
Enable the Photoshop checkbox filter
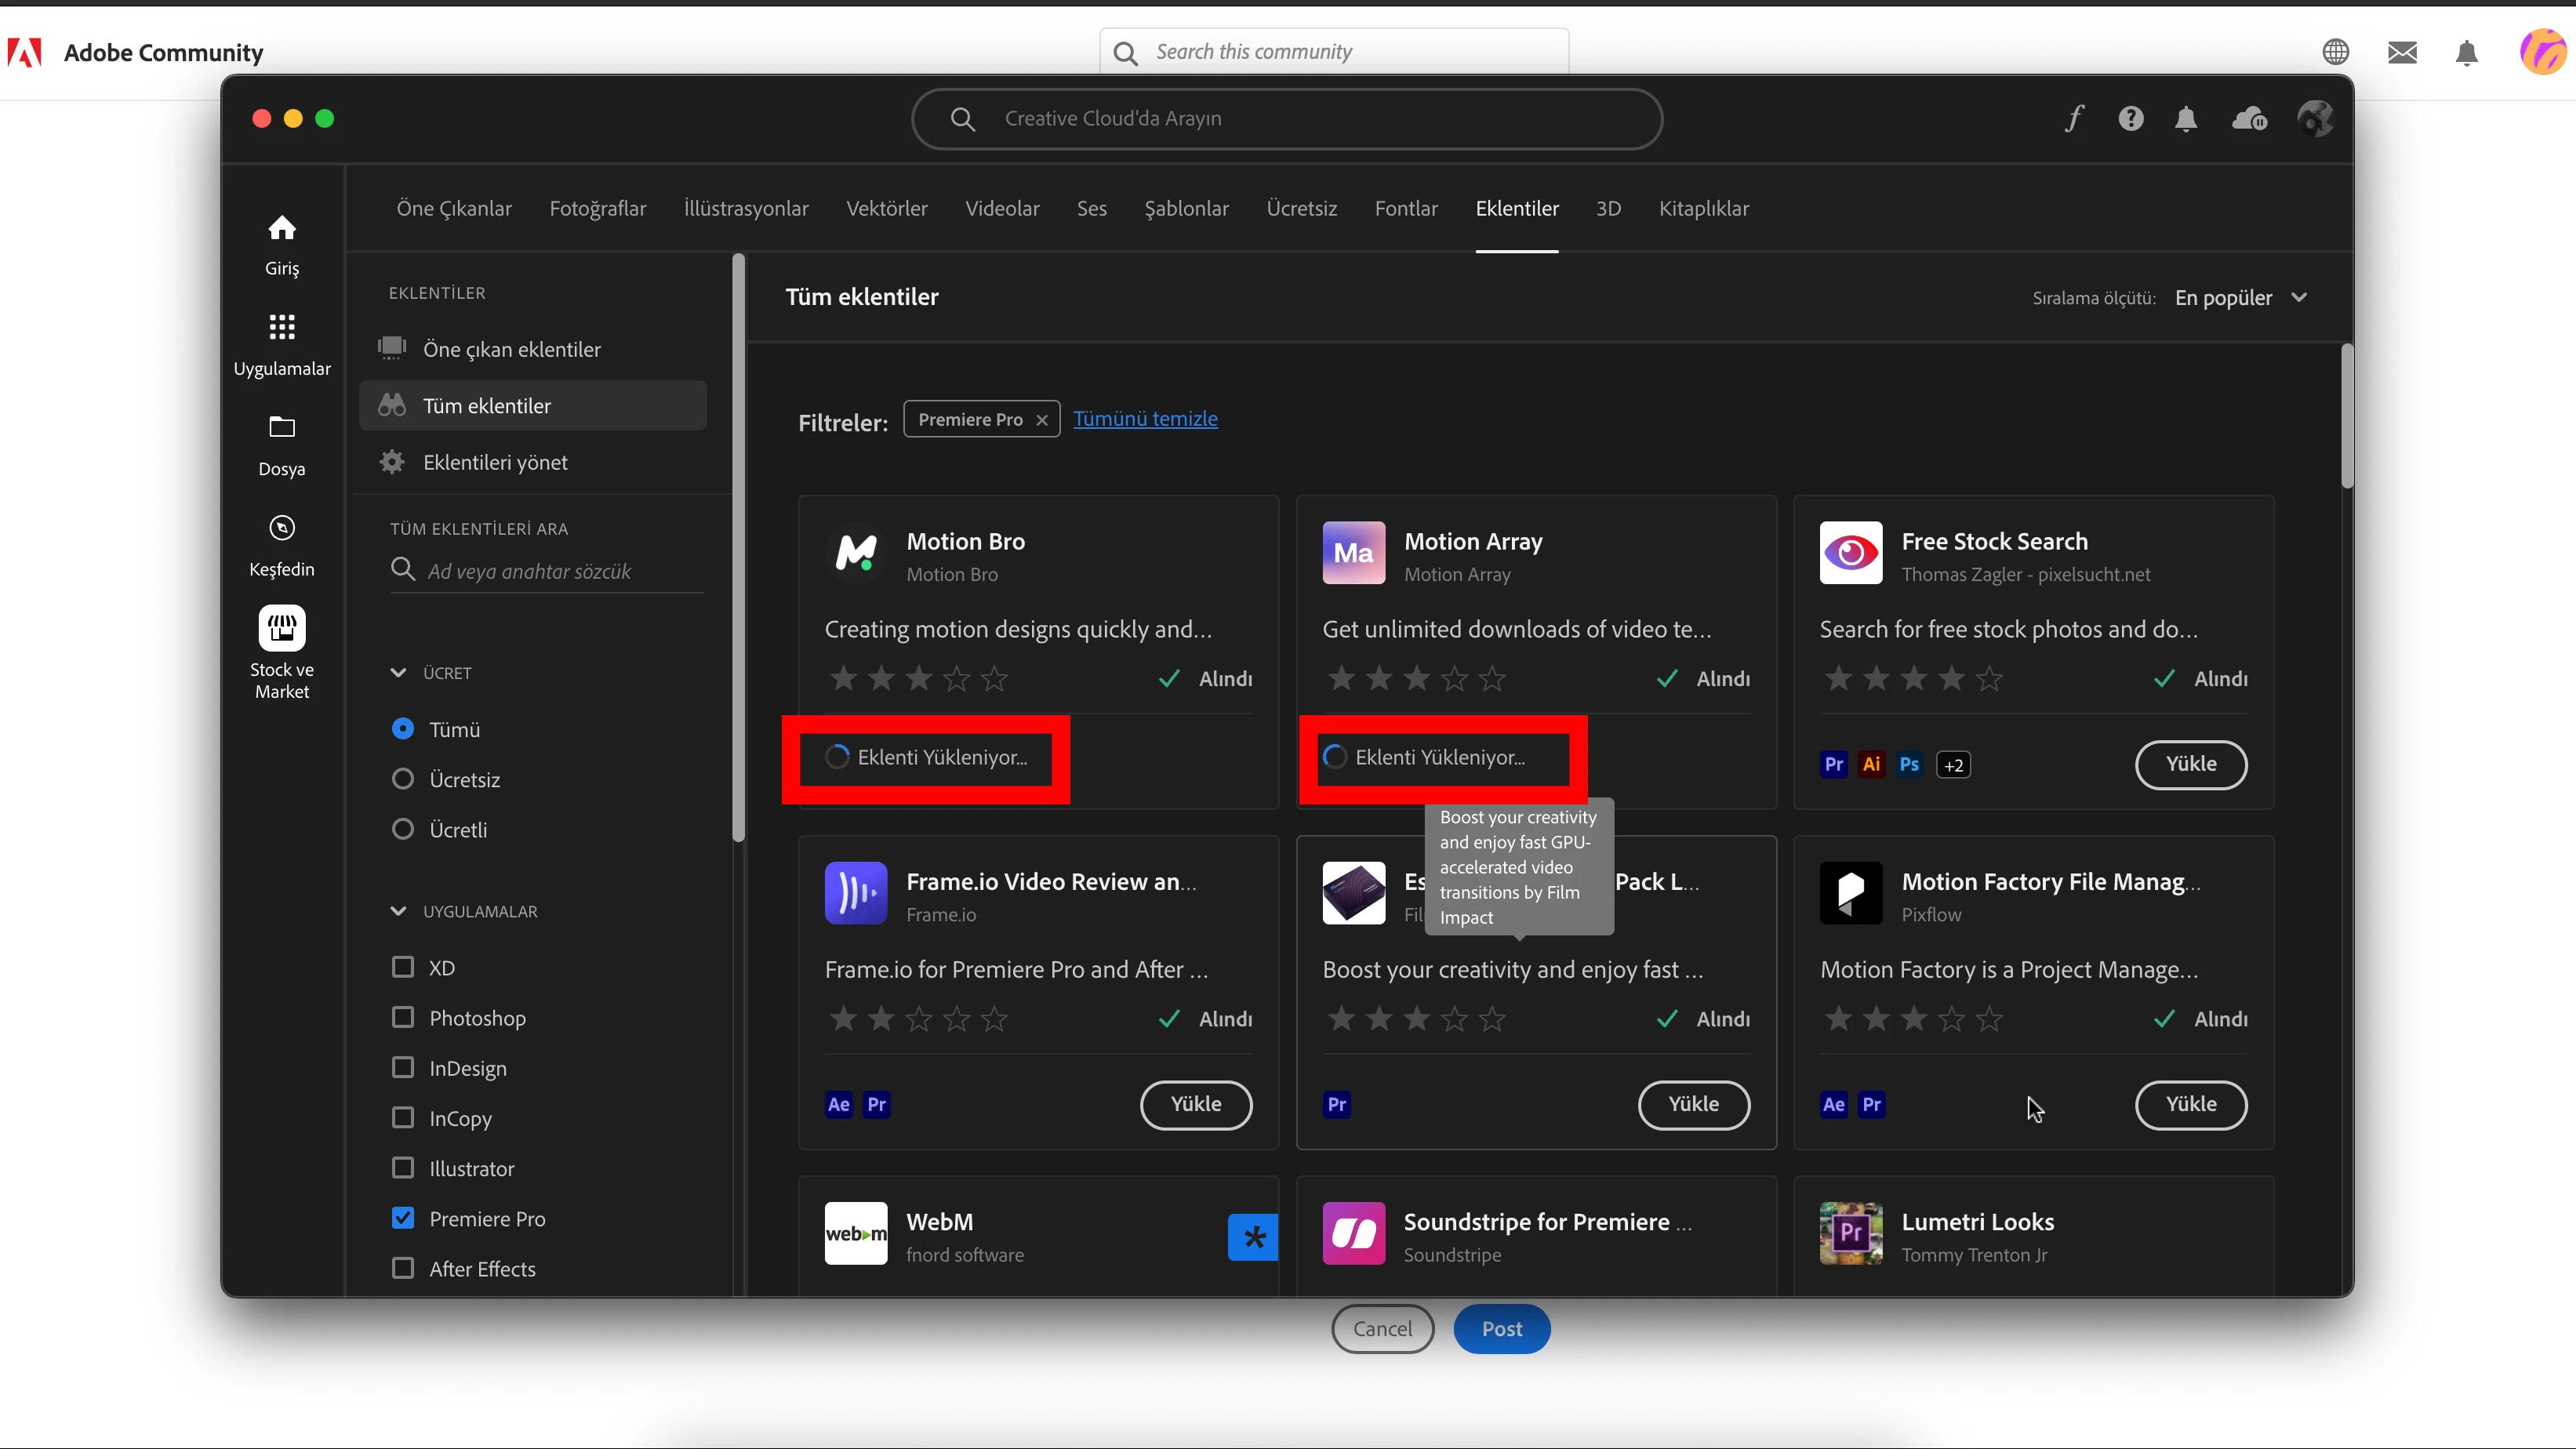[x=403, y=1017]
